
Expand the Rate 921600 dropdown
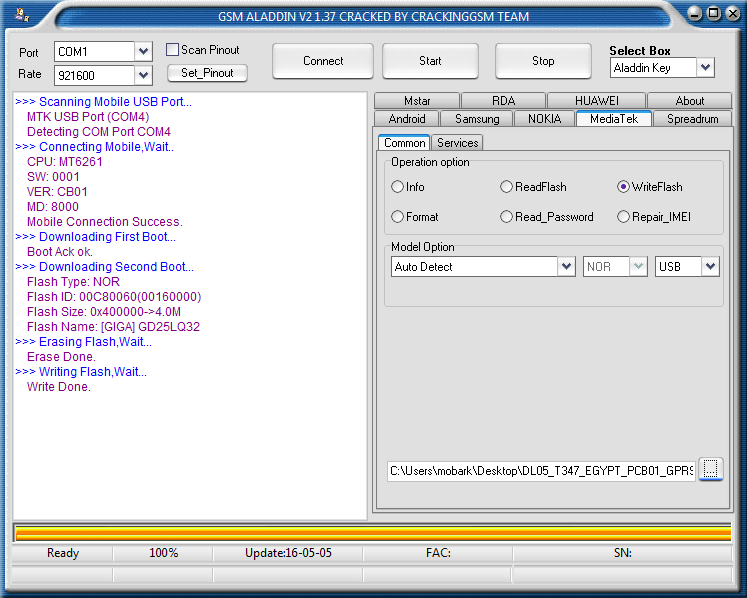[x=143, y=75]
